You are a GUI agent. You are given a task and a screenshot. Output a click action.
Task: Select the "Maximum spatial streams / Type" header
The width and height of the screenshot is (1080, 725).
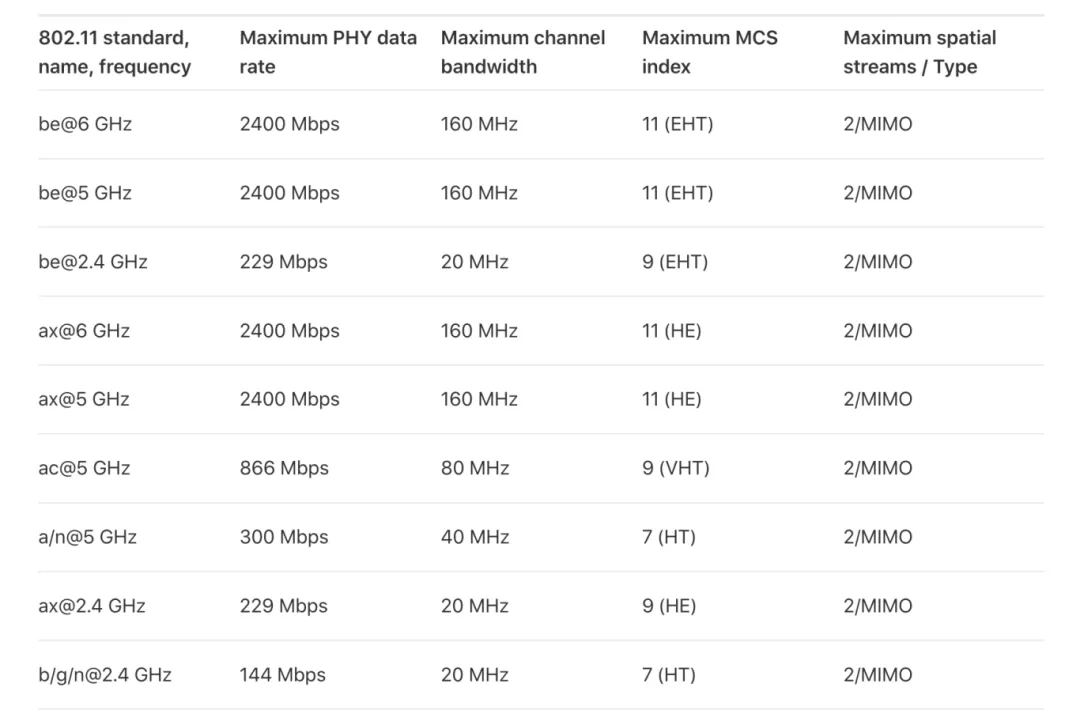click(920, 52)
